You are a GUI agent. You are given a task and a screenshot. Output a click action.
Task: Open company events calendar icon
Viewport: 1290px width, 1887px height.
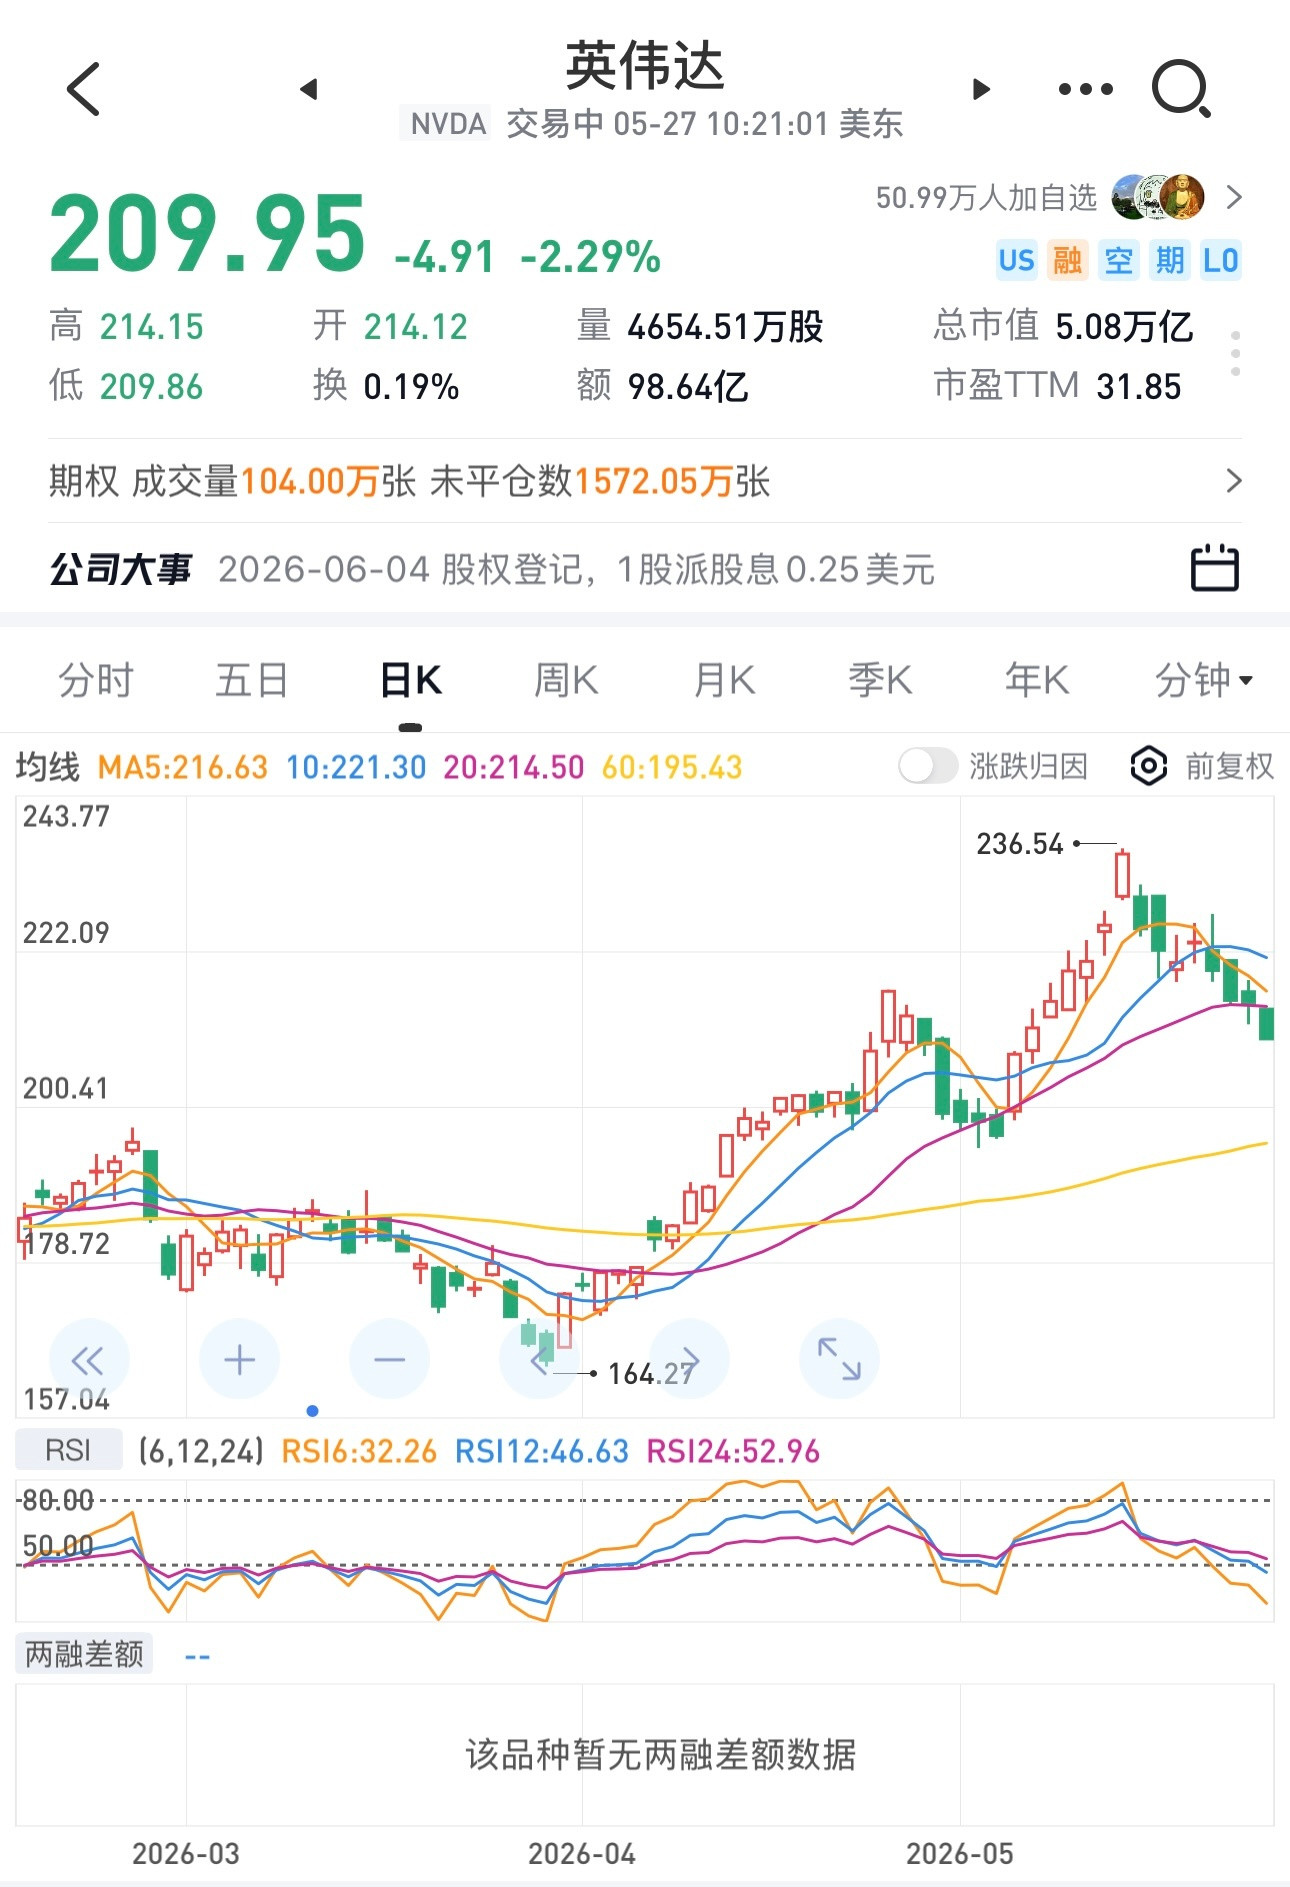click(x=1215, y=569)
